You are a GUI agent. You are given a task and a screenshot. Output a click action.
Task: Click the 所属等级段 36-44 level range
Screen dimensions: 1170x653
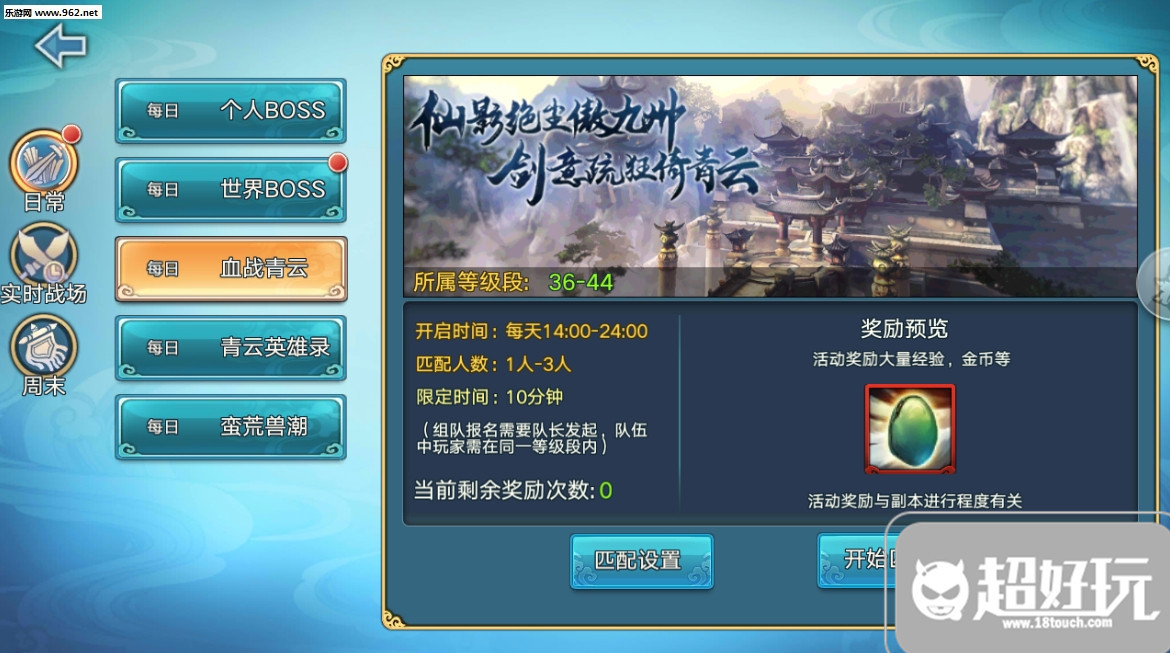point(513,282)
